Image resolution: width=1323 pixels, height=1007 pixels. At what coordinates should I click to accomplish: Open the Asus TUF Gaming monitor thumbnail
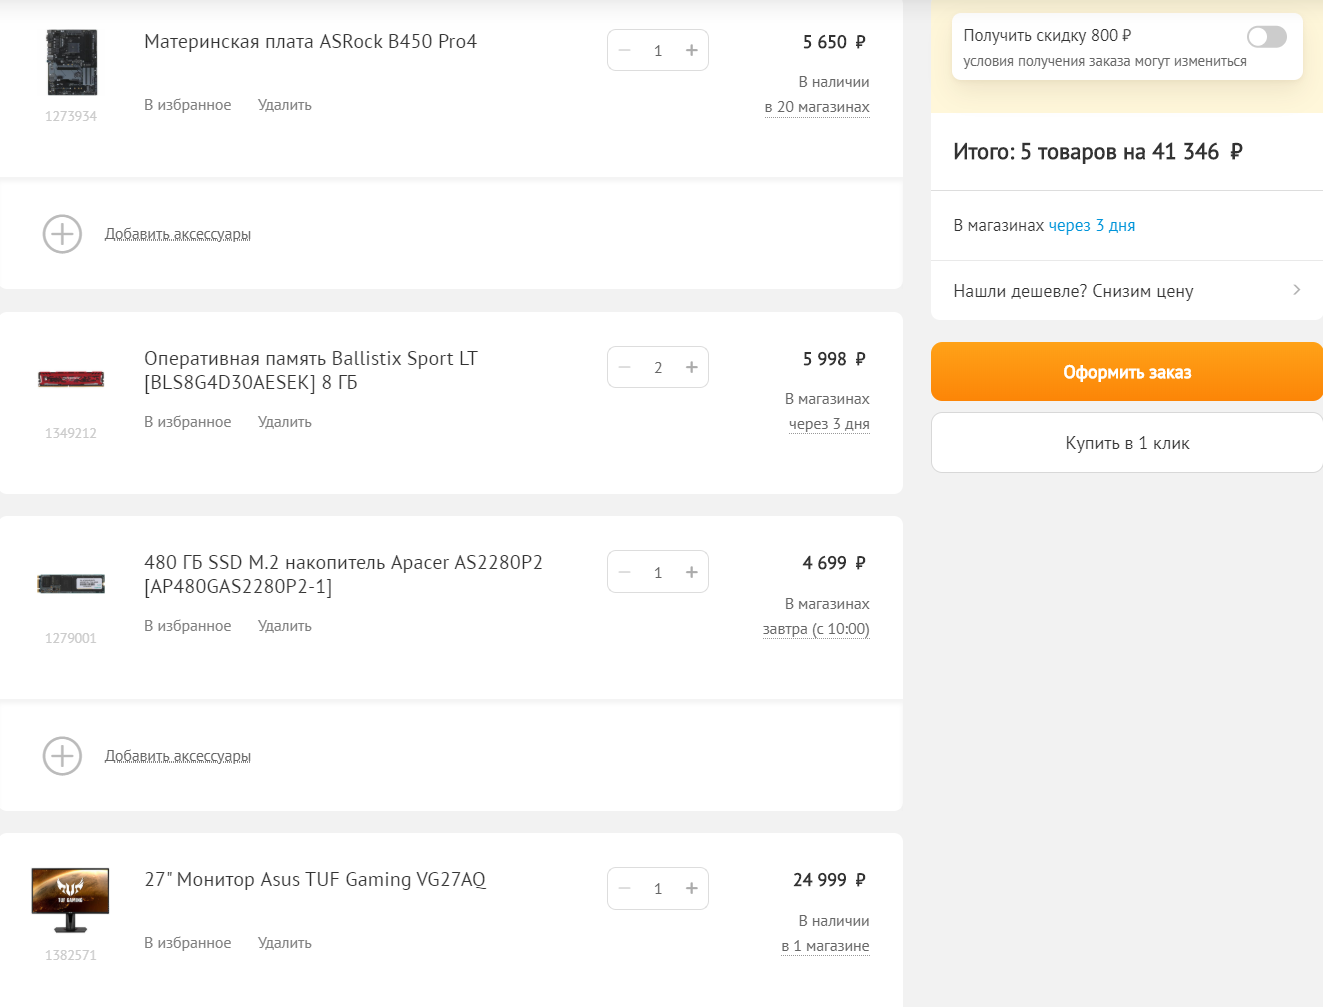70,899
